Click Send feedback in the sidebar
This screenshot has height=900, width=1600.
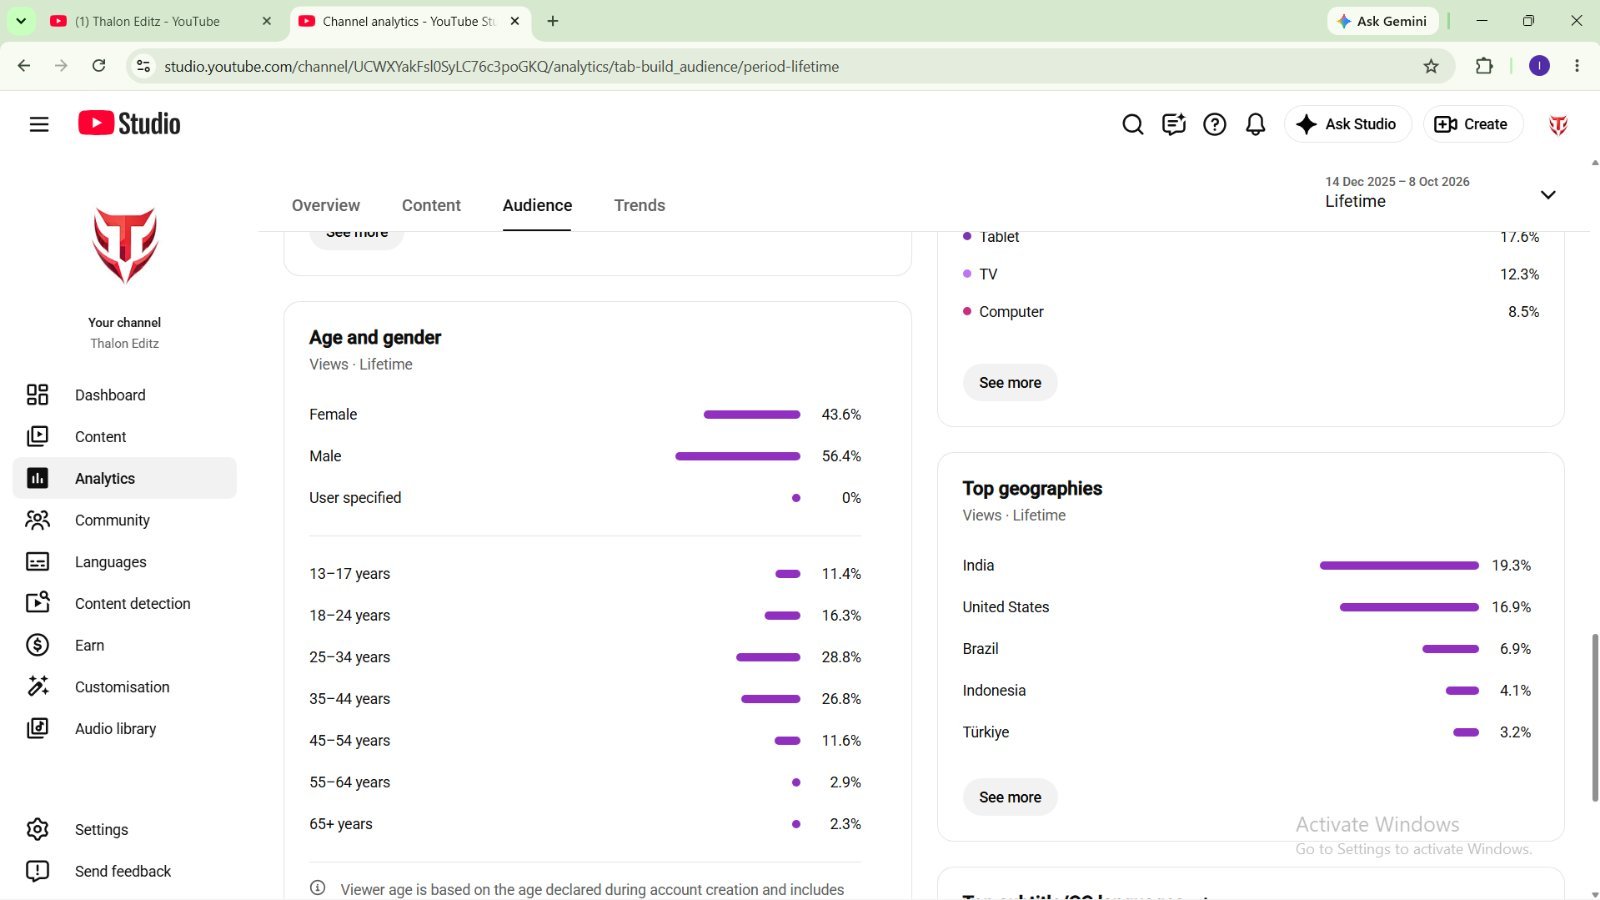tap(125, 871)
